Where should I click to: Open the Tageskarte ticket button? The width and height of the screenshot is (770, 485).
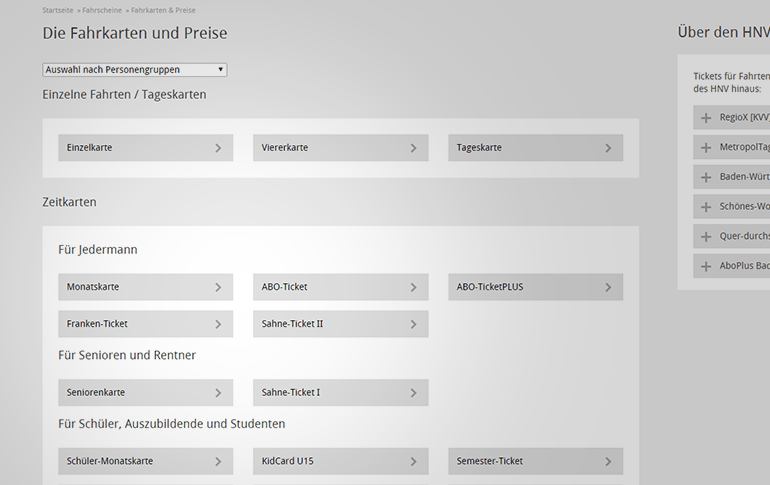tap(535, 148)
